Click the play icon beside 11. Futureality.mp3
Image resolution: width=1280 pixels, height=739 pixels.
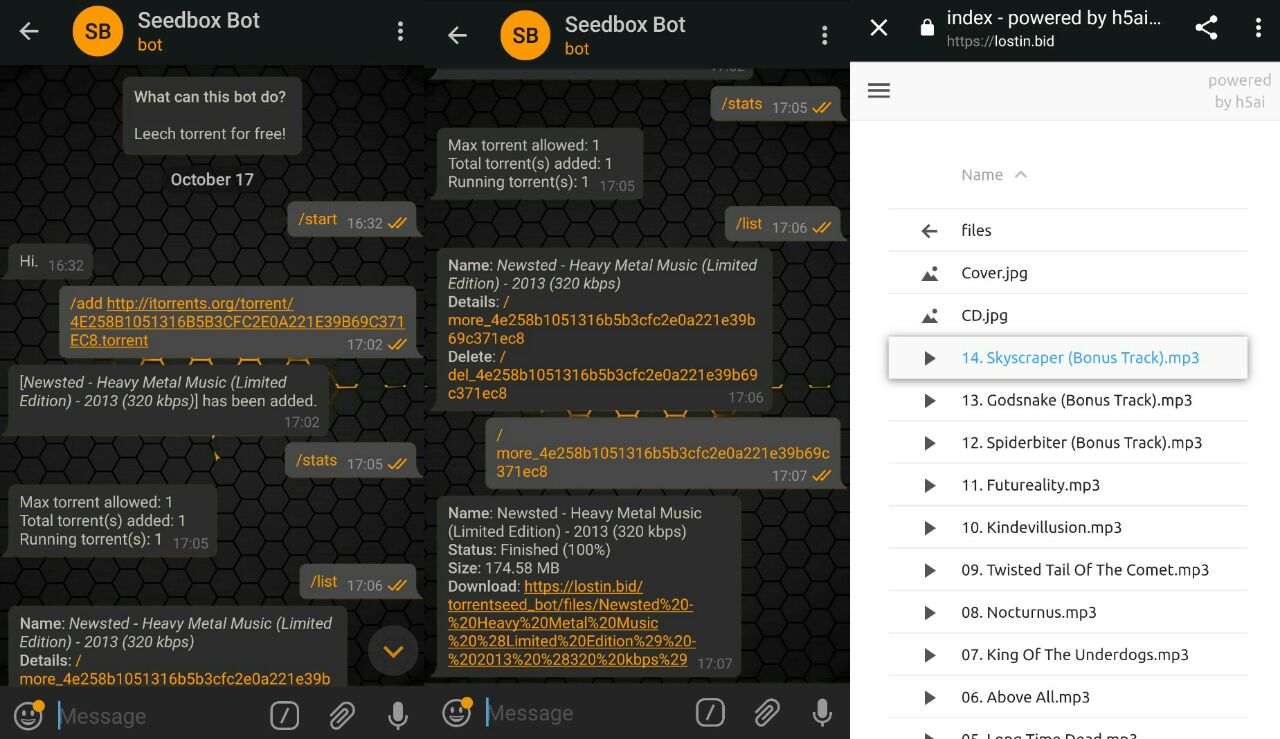pyautogui.click(x=929, y=485)
